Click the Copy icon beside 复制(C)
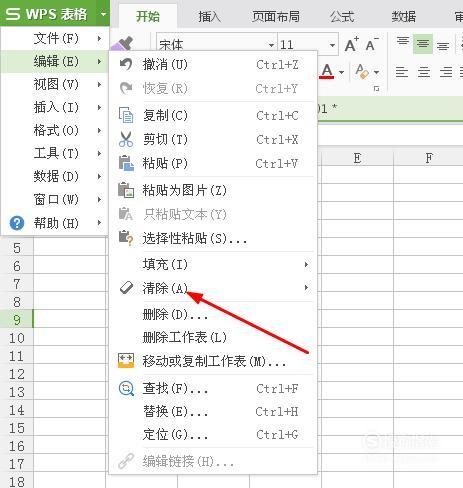This screenshot has height=488, width=463. click(126, 115)
